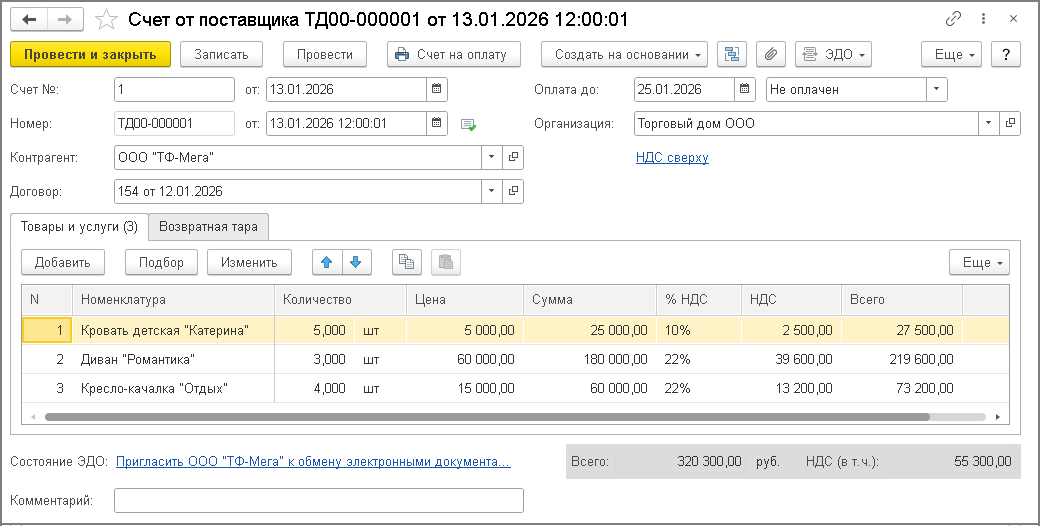
Task: Click Провести и закрыть button
Action: coord(90,54)
